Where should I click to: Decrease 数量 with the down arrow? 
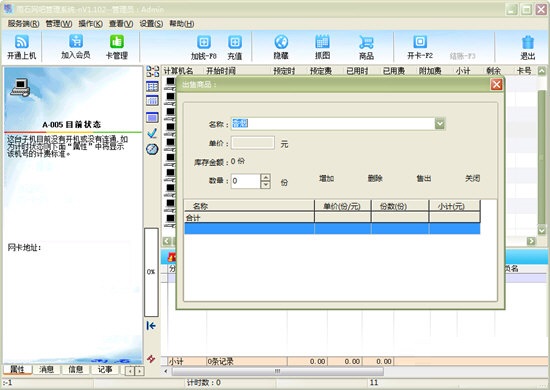click(266, 185)
